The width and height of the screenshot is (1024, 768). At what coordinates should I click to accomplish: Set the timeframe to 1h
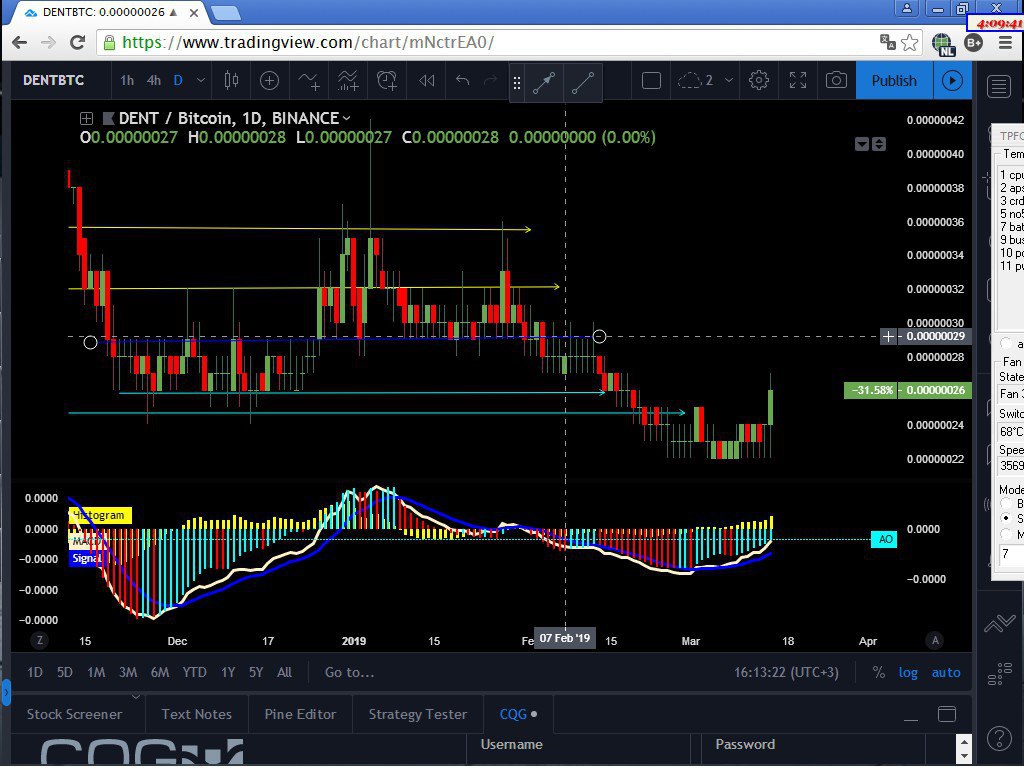(x=127, y=80)
